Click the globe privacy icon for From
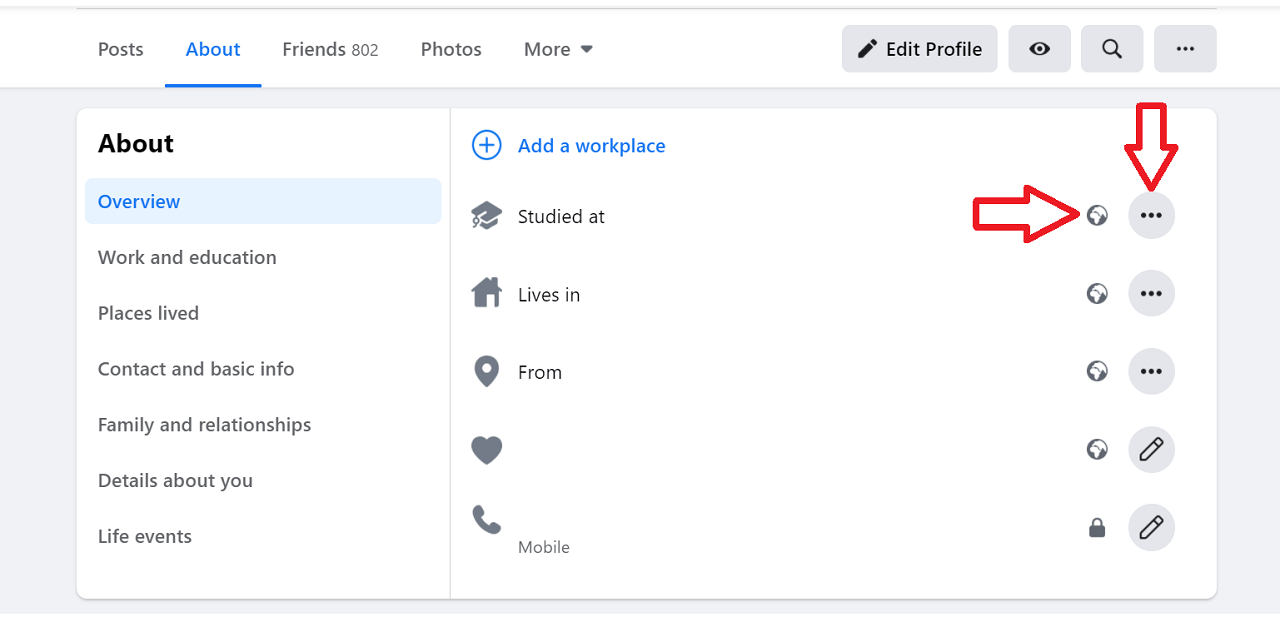 coord(1097,372)
